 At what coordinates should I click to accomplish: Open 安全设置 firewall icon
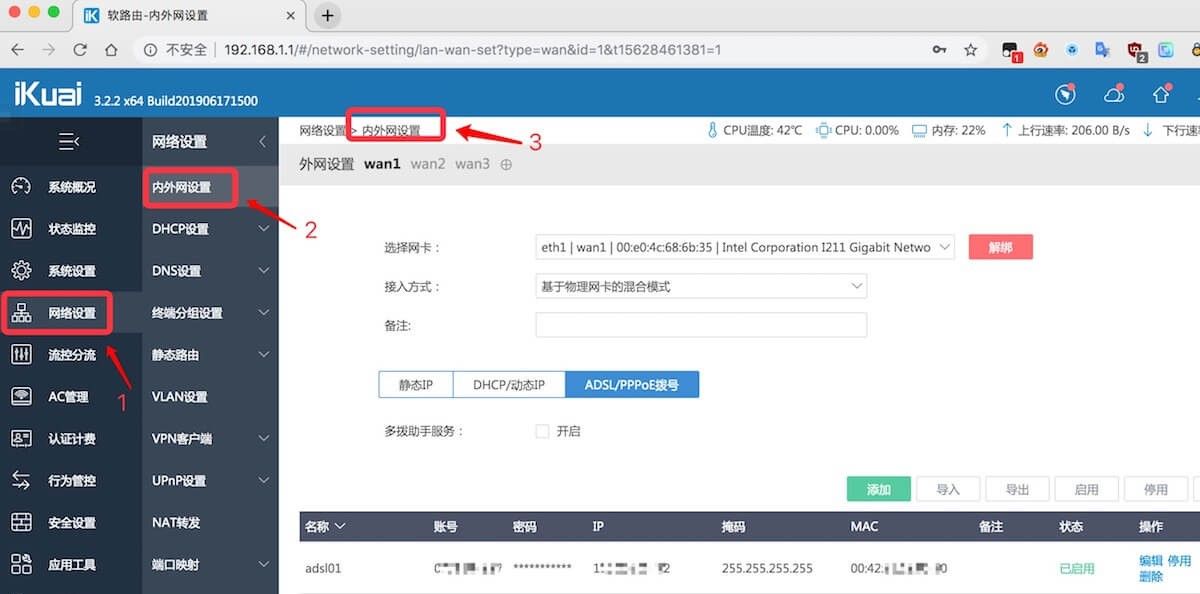(21, 523)
